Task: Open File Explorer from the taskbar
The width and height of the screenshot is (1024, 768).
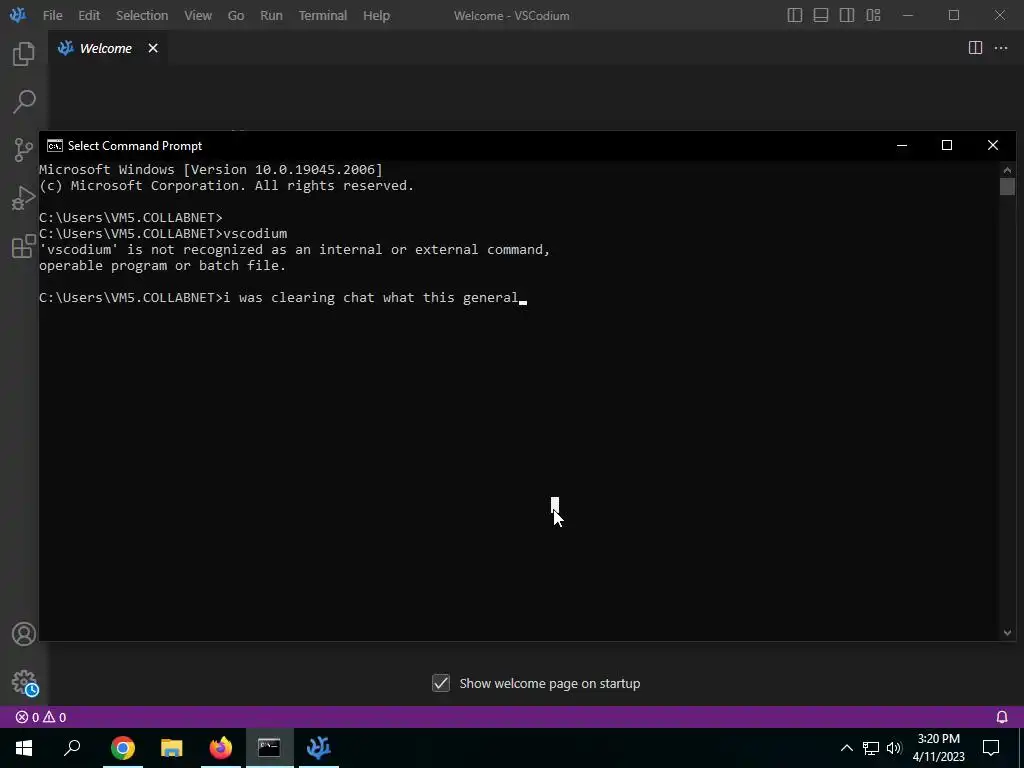Action: point(172,748)
